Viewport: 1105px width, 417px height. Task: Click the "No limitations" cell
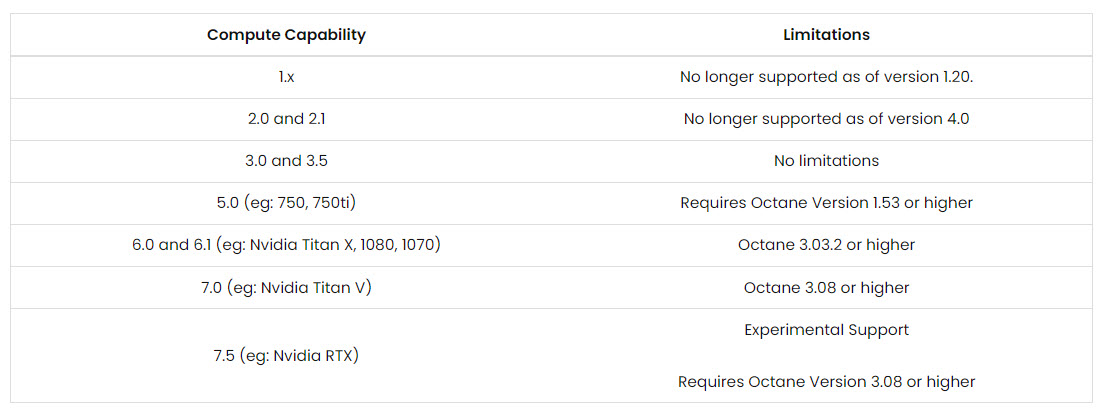click(x=826, y=161)
